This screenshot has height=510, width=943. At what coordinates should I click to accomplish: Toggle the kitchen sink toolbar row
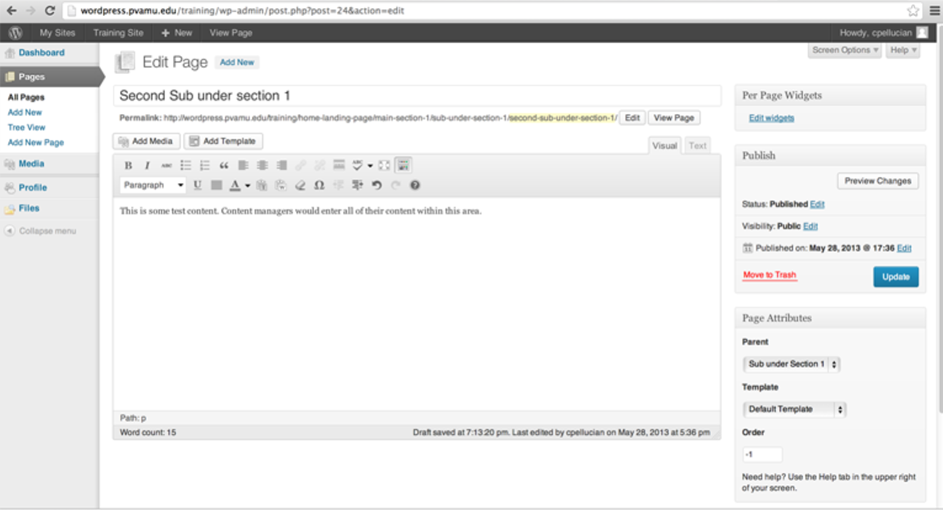403,165
